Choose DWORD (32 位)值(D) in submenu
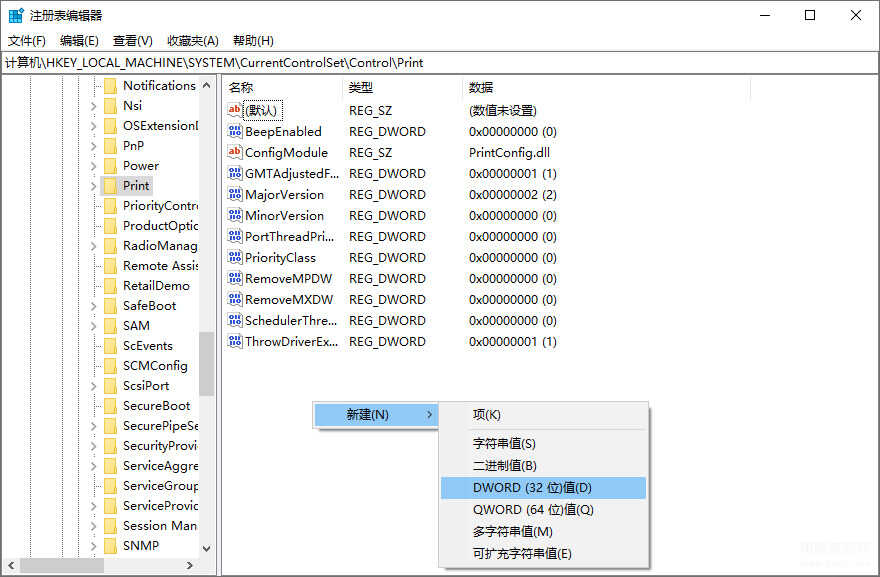The height and width of the screenshot is (577, 880). [x=543, y=488]
